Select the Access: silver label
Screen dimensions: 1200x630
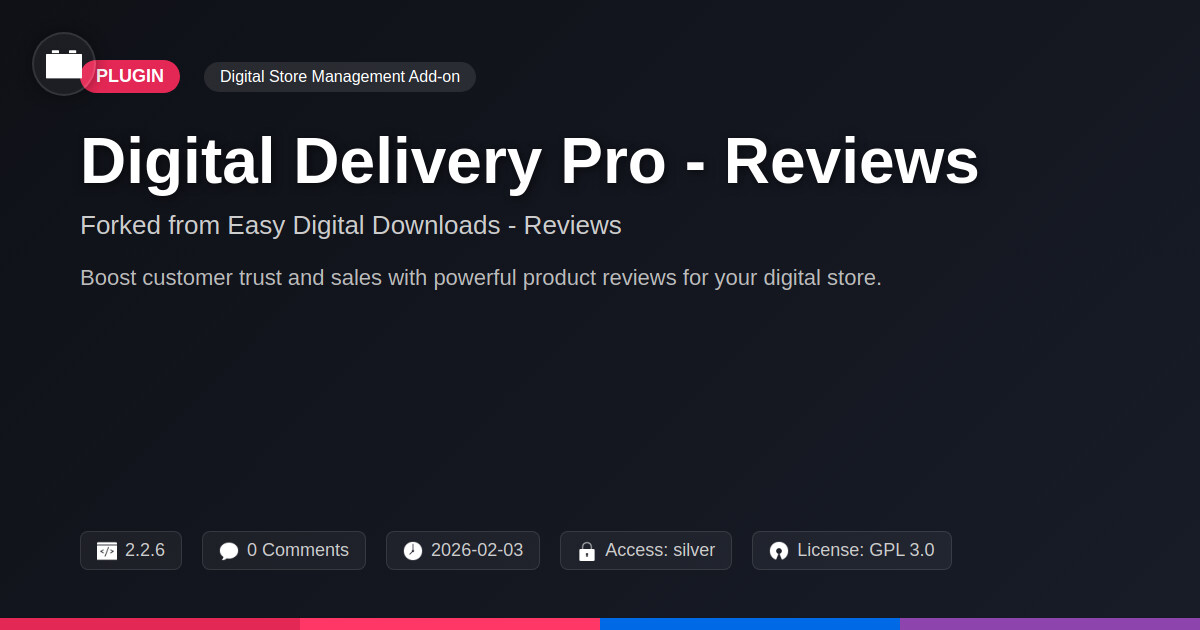(x=660, y=550)
